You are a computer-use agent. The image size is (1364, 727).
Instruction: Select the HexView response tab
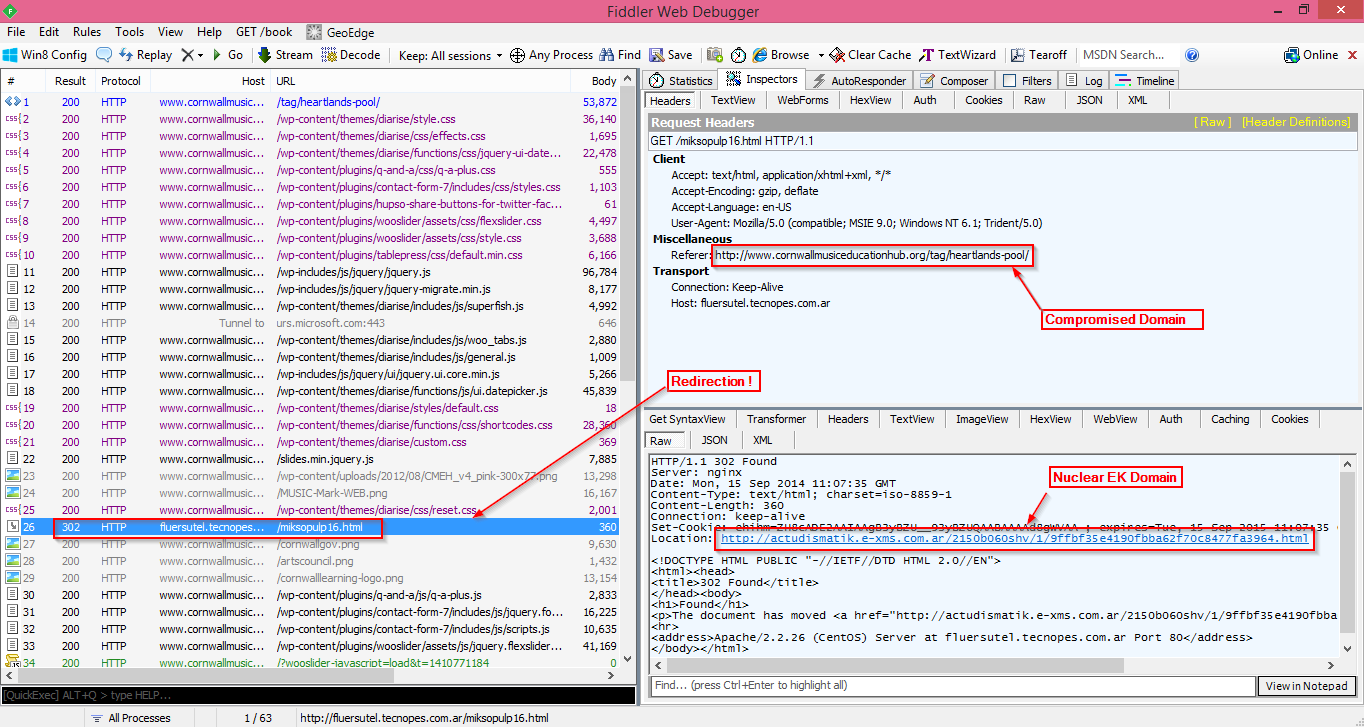click(1050, 419)
